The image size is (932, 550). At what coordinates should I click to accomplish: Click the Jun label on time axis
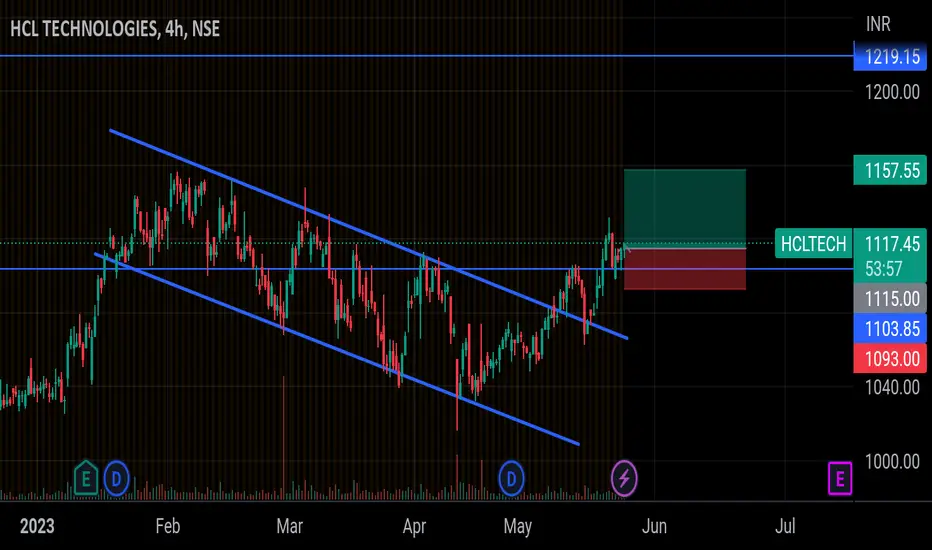pyautogui.click(x=654, y=526)
